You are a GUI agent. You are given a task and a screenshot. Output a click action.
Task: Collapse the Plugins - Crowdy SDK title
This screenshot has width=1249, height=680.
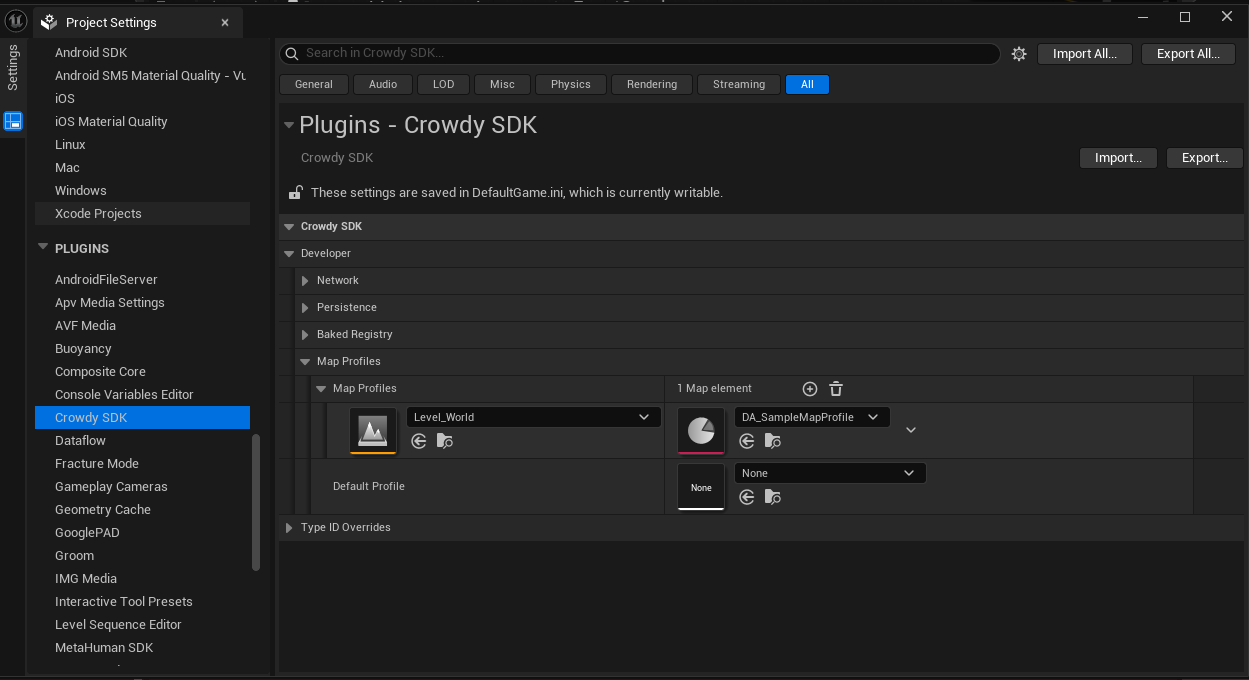[x=289, y=125]
